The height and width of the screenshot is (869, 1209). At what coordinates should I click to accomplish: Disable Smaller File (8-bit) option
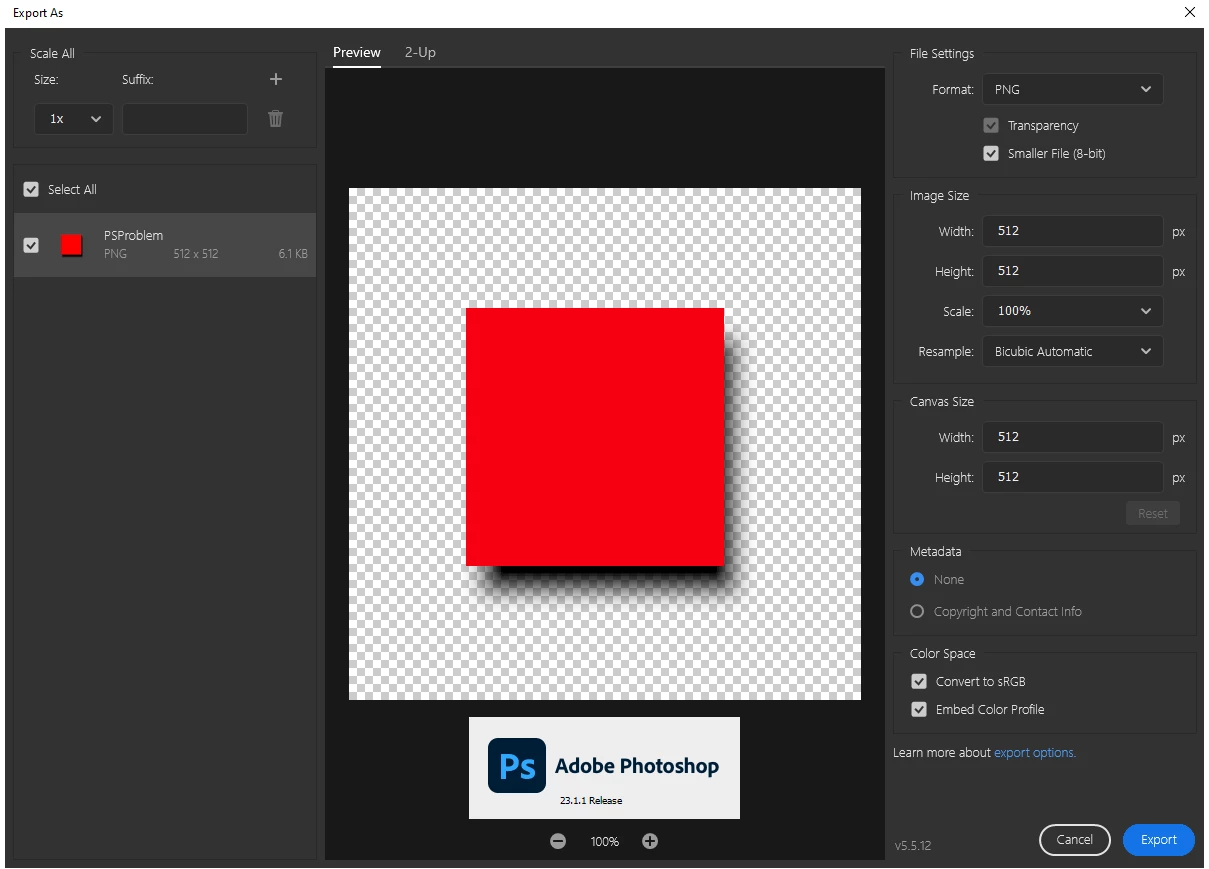click(x=991, y=154)
